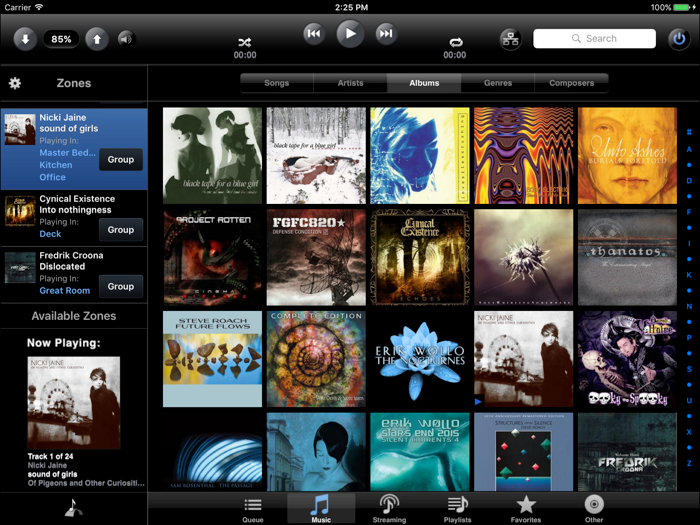Open Erik Wollo Stars End 2015 album
This screenshot has width=700, height=525.
420,452
